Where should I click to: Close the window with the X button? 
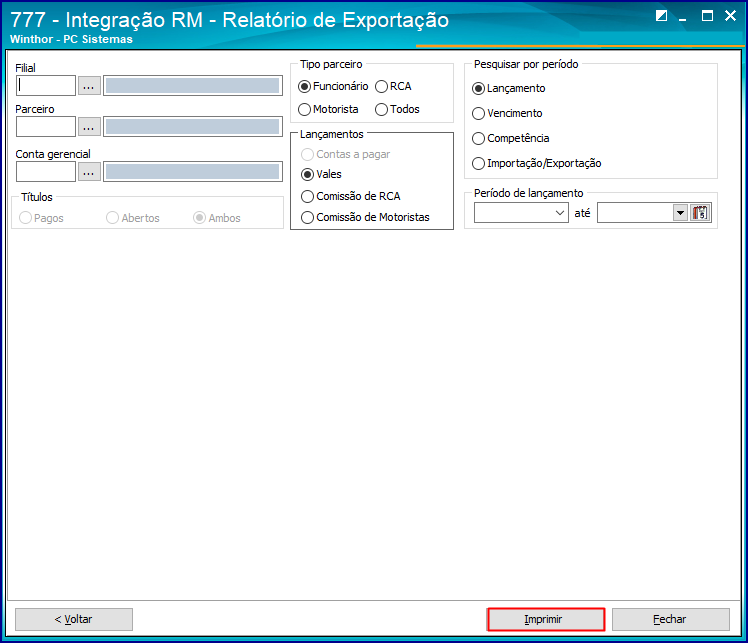(x=730, y=16)
